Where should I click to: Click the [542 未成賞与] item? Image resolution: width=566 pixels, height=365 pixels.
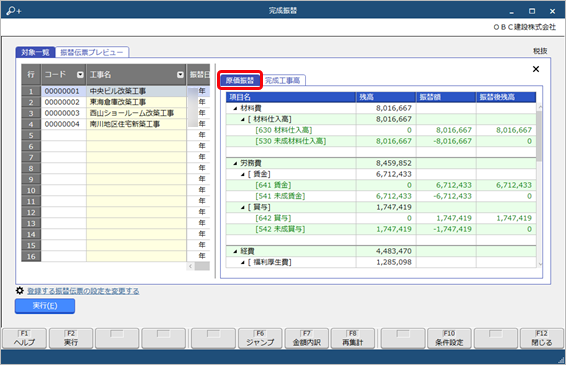280,229
